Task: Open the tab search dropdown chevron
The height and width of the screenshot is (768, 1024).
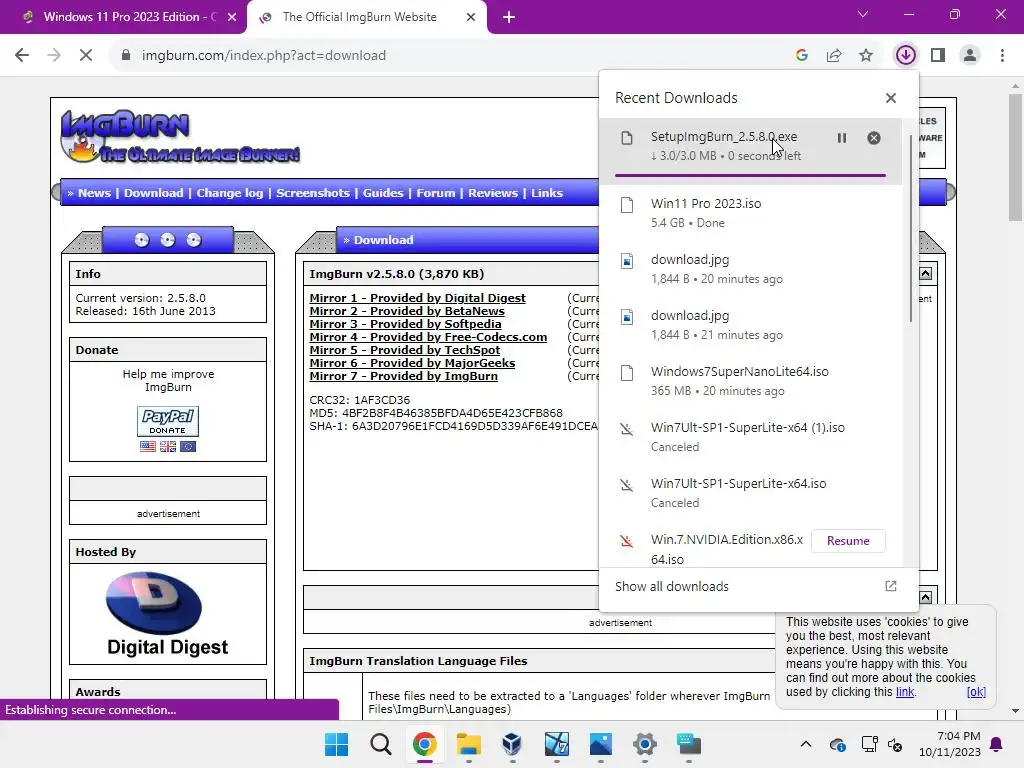Action: pos(863,14)
